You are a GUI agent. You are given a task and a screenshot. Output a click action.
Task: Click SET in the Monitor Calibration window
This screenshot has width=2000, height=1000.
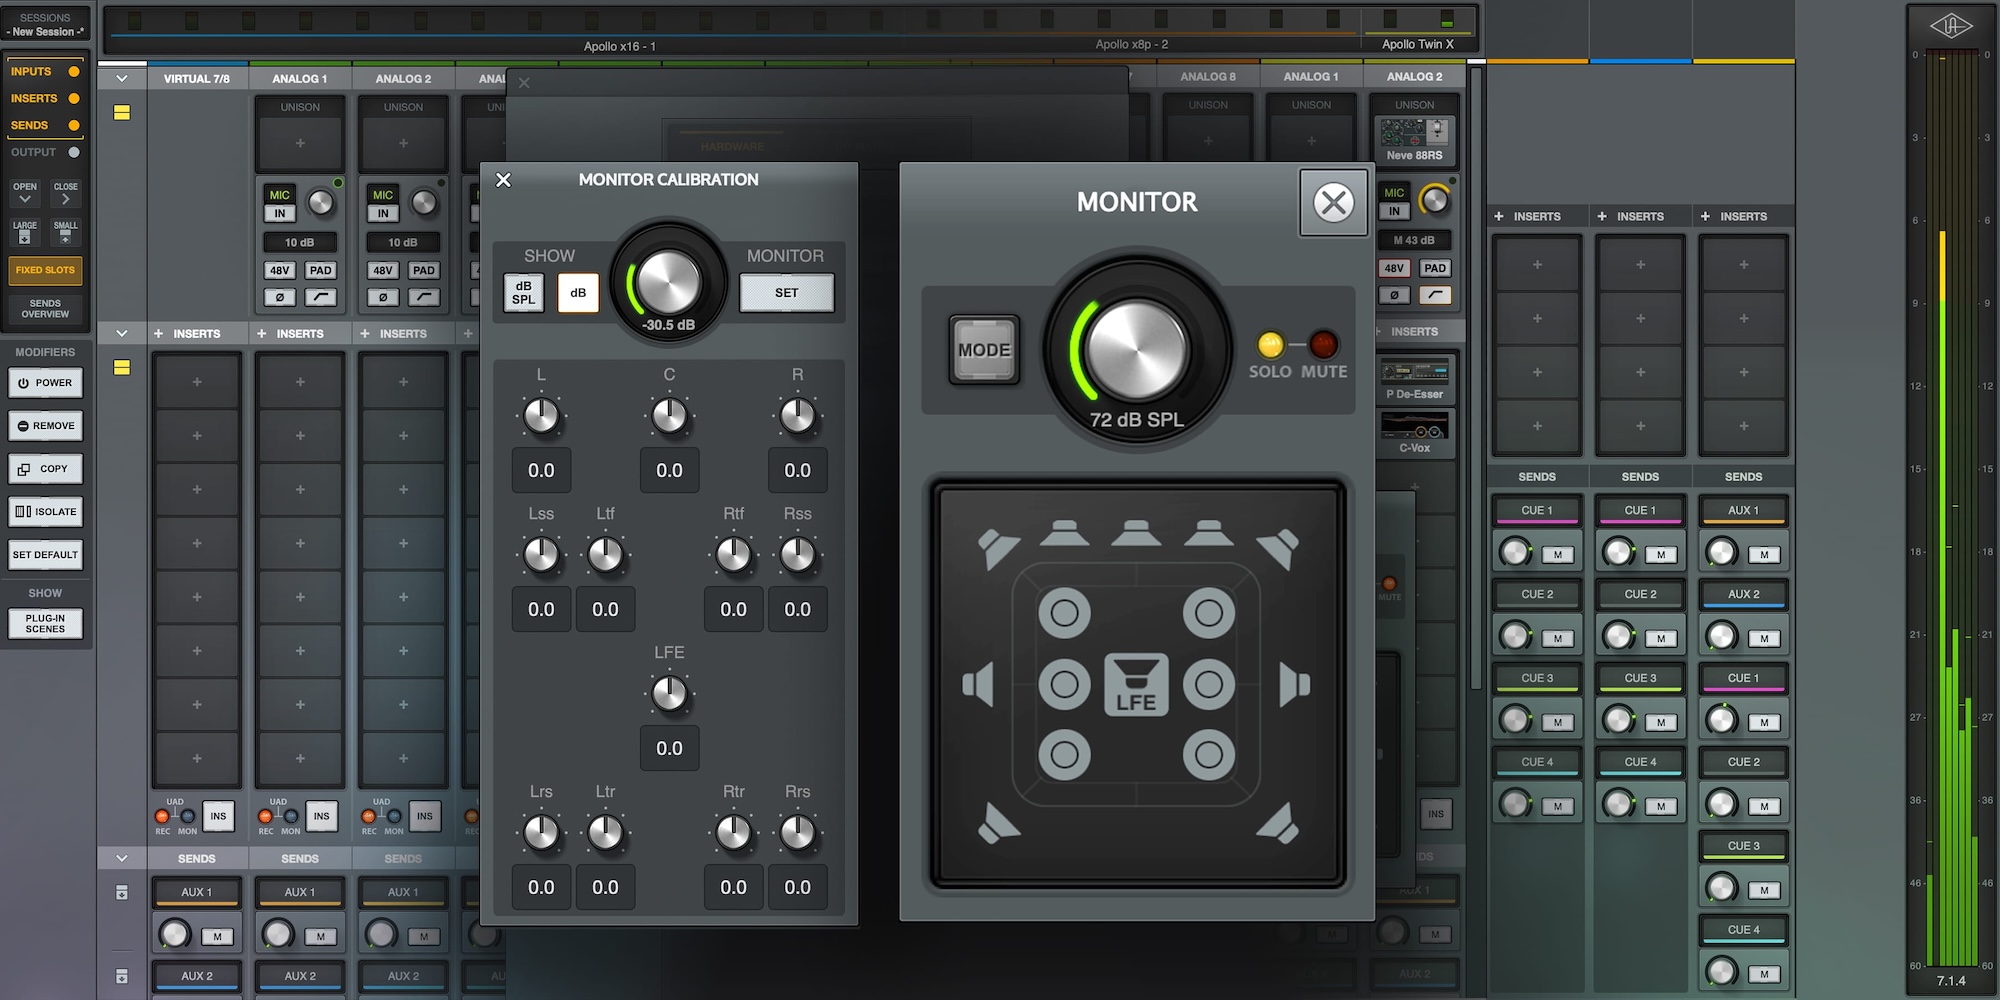click(787, 292)
